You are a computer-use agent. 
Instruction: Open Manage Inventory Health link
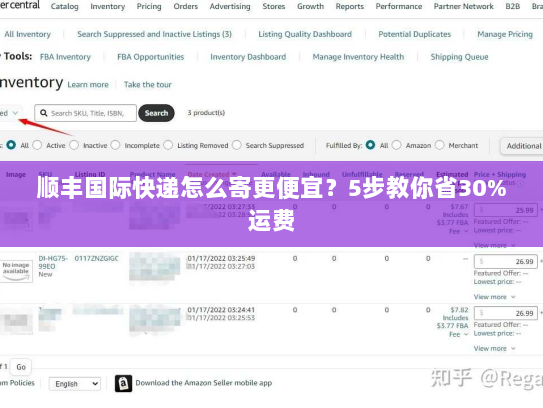click(x=358, y=57)
